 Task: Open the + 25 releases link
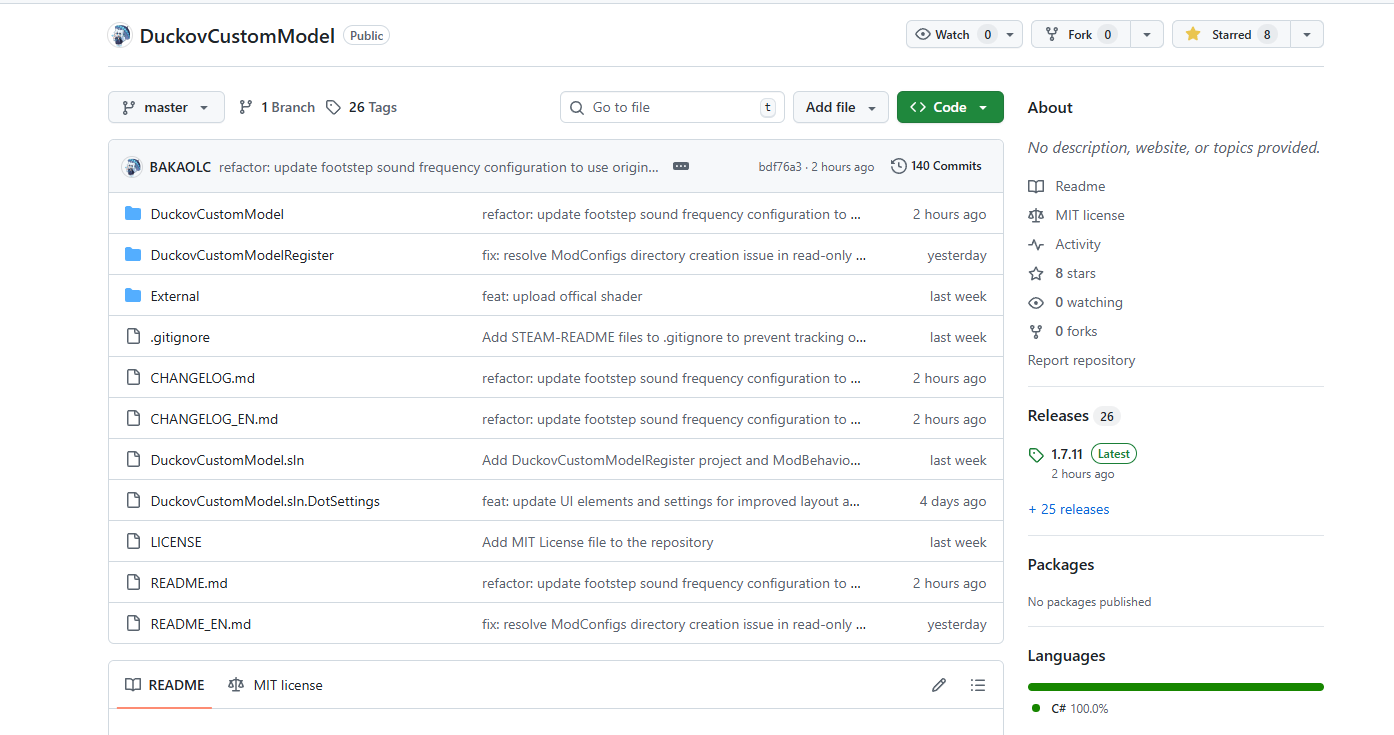tap(1068, 509)
